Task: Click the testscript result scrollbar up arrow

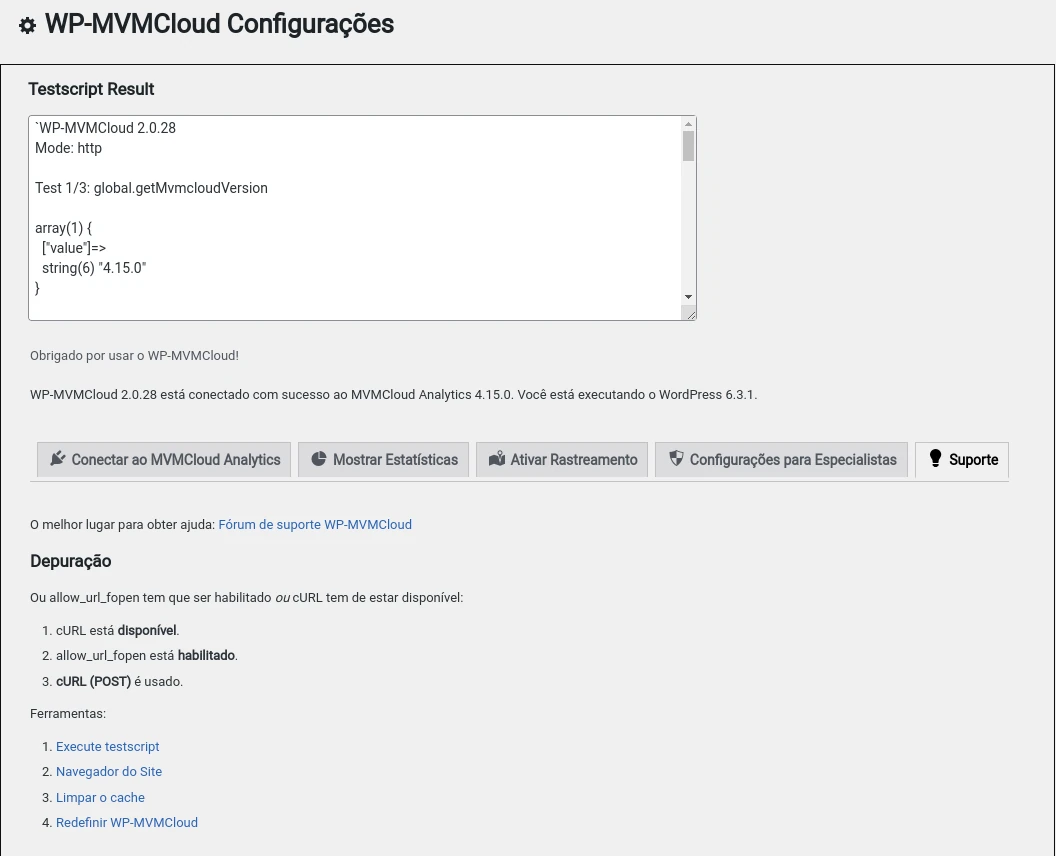Action: pyautogui.click(x=688, y=124)
